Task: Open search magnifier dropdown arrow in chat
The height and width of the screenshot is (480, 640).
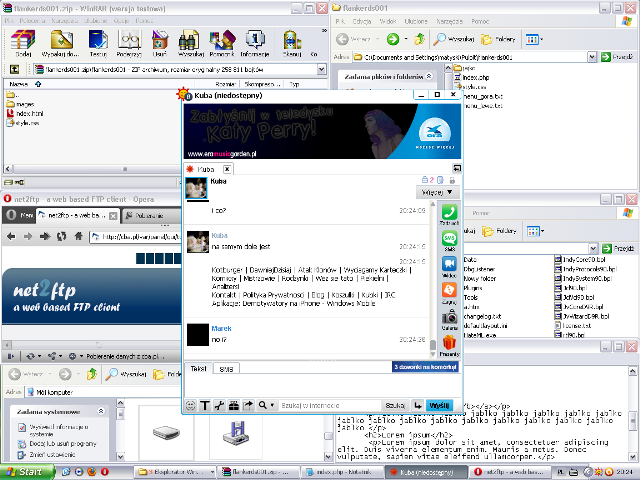Action: click(272, 405)
